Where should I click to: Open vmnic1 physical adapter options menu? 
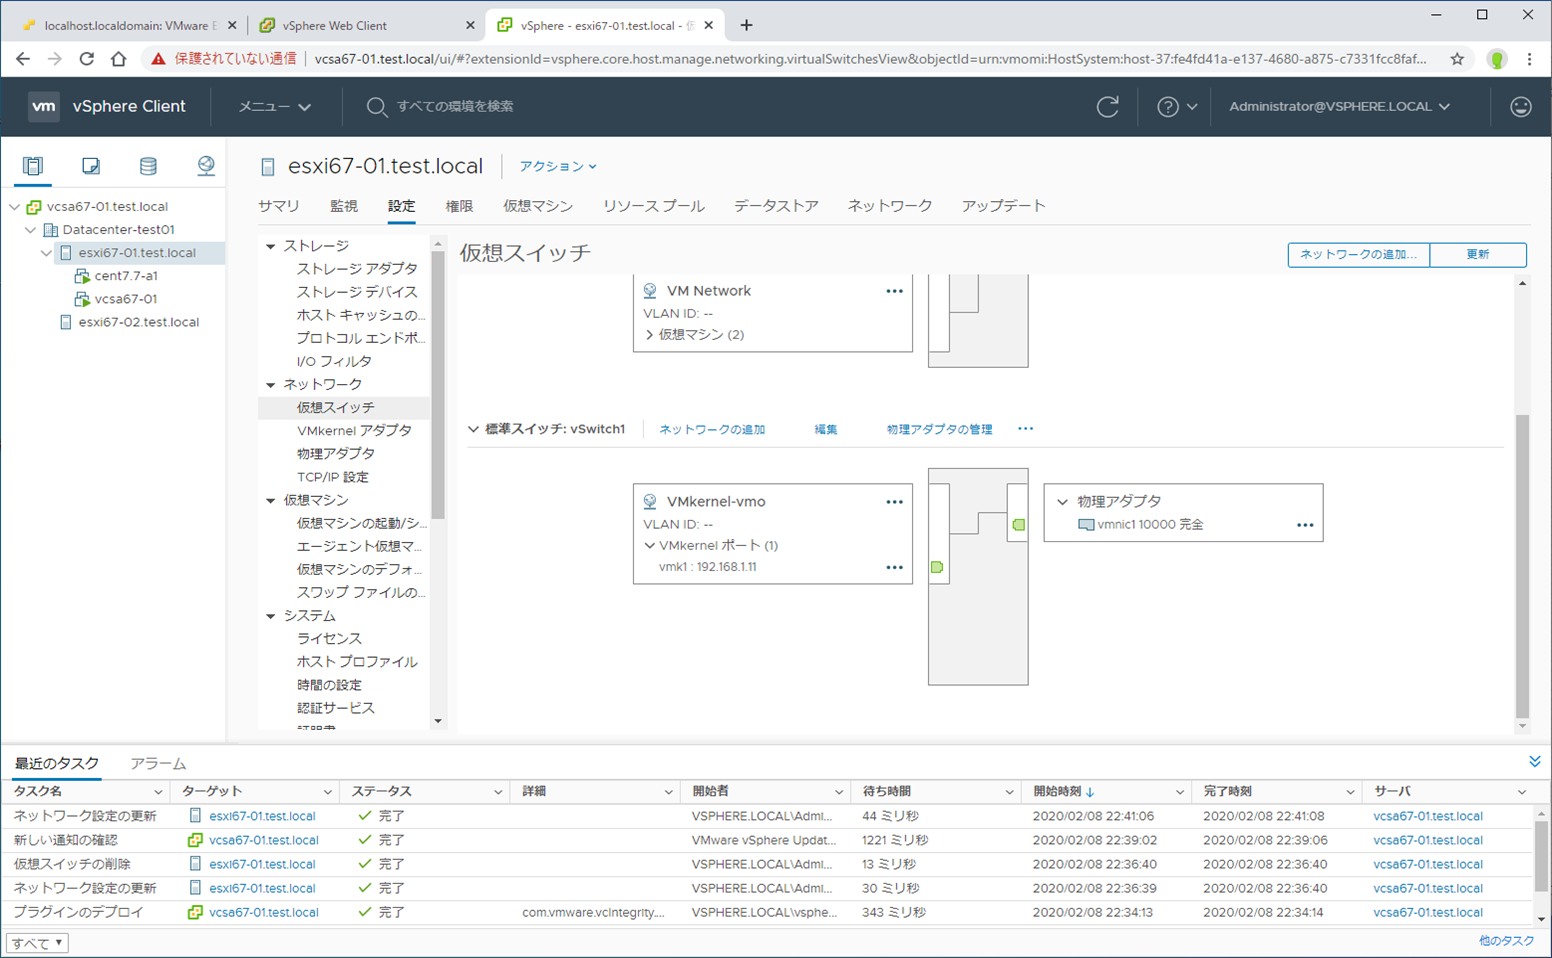tap(1305, 525)
